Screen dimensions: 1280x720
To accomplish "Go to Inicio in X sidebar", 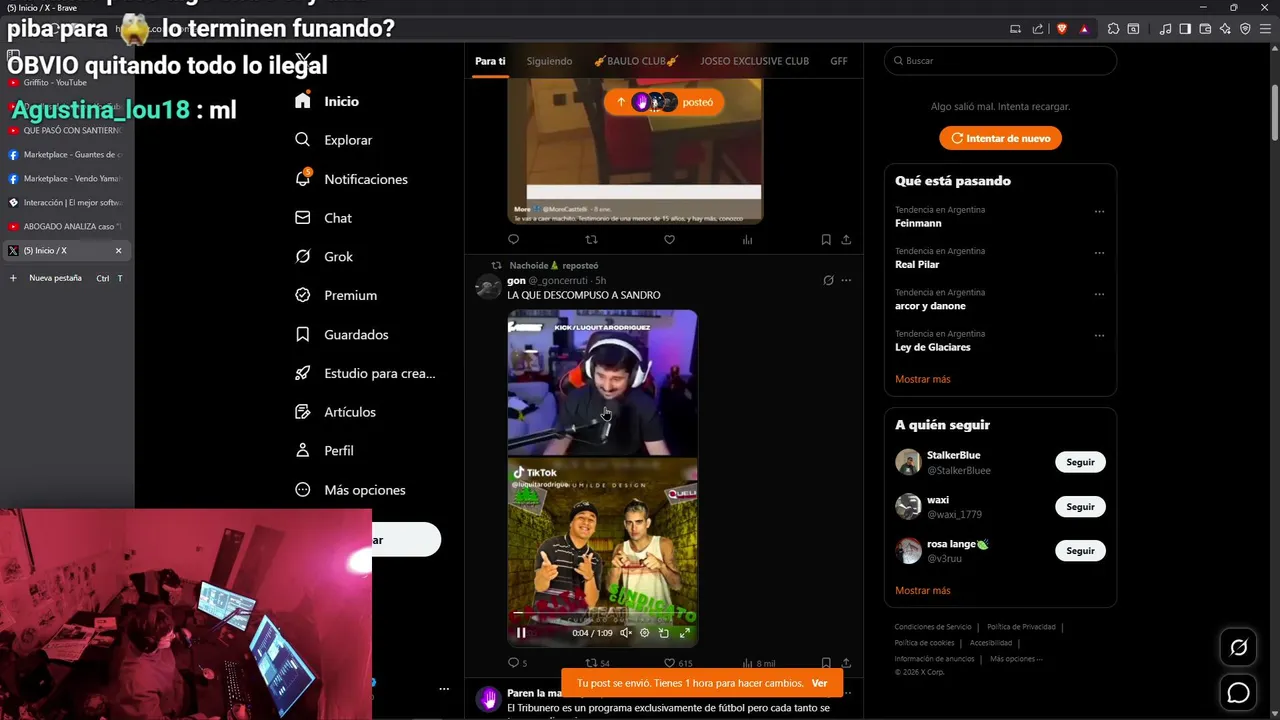I will point(327,101).
